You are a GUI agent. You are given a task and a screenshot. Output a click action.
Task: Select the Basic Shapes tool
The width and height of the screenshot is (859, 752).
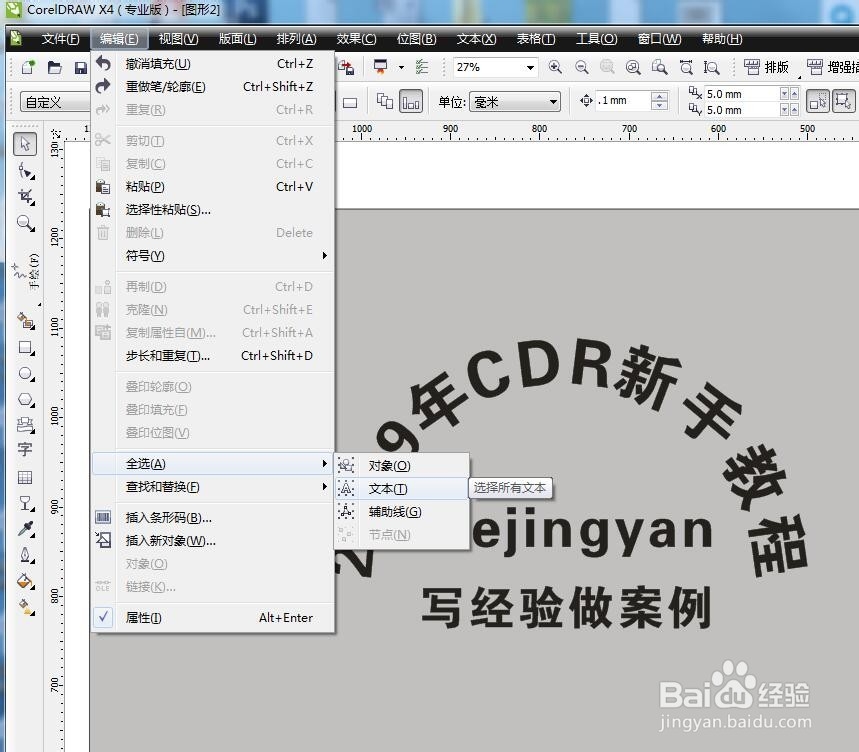coord(25,424)
